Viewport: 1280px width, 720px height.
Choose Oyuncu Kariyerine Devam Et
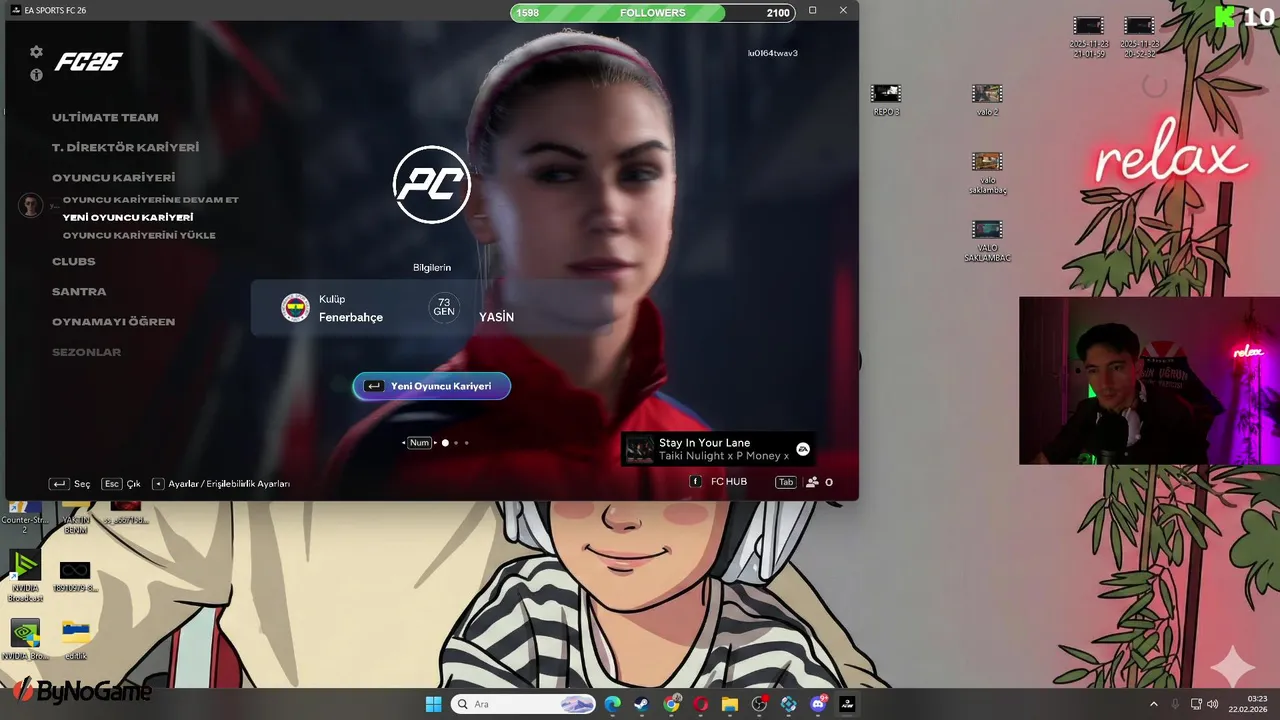click(150, 200)
